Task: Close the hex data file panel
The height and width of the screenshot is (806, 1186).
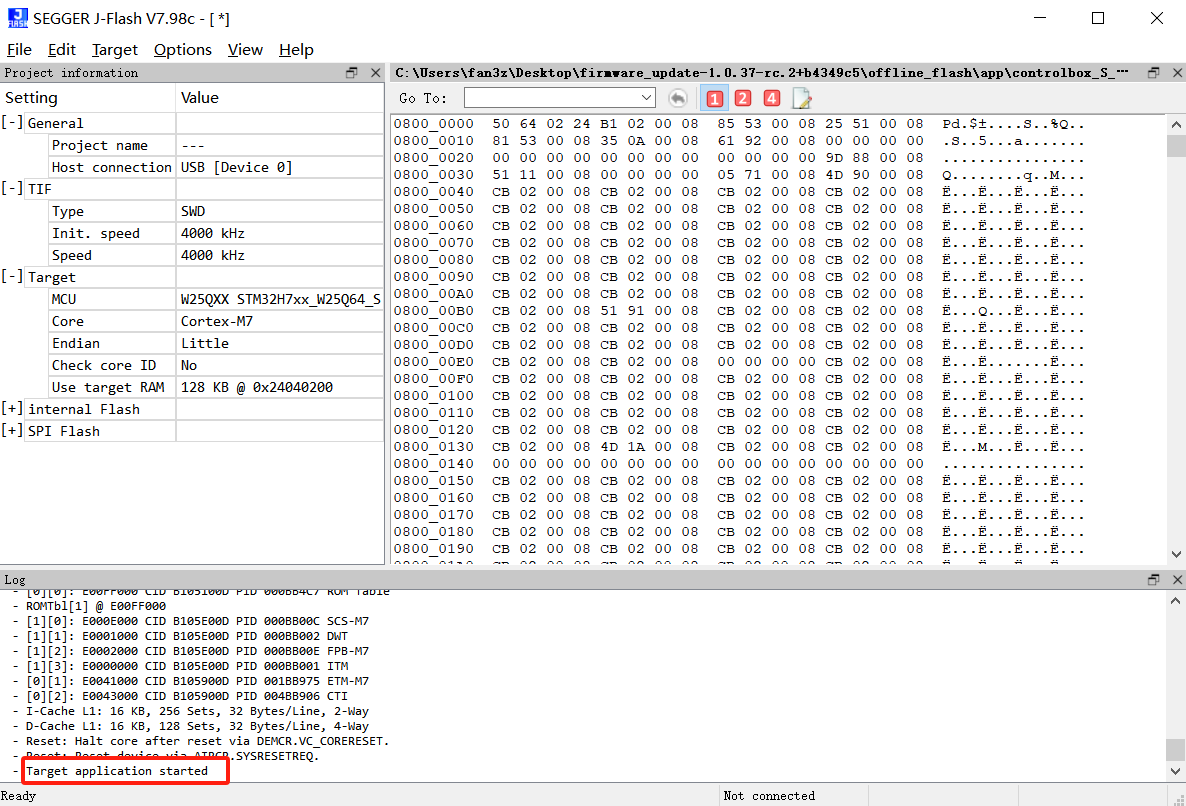Action: pyautogui.click(x=1177, y=73)
